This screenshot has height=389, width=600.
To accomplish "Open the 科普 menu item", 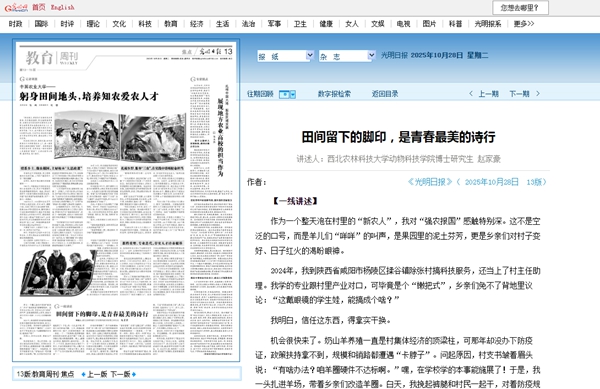I will click(455, 24).
